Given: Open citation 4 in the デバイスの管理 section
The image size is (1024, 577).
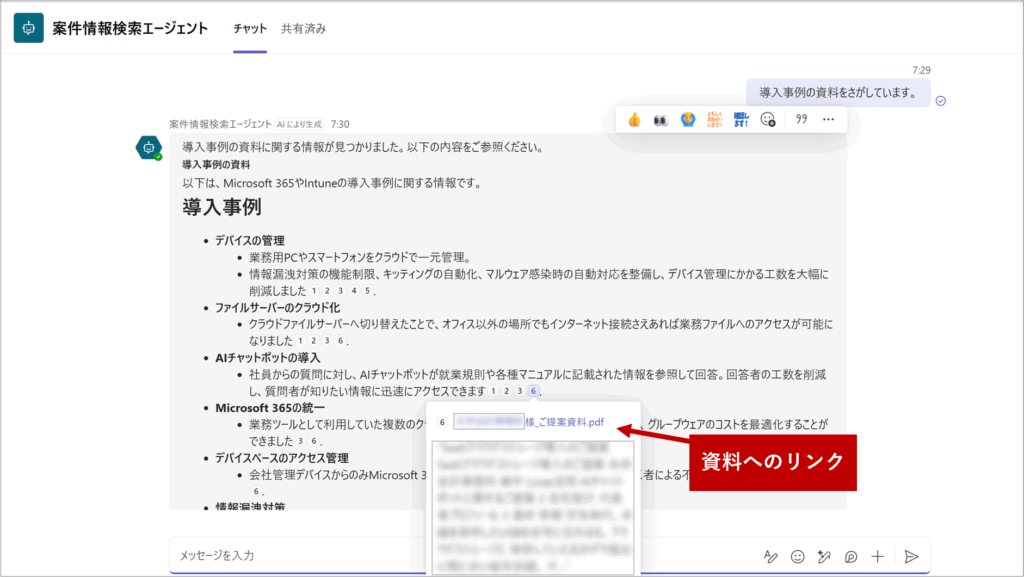Looking at the screenshot, I should (354, 291).
